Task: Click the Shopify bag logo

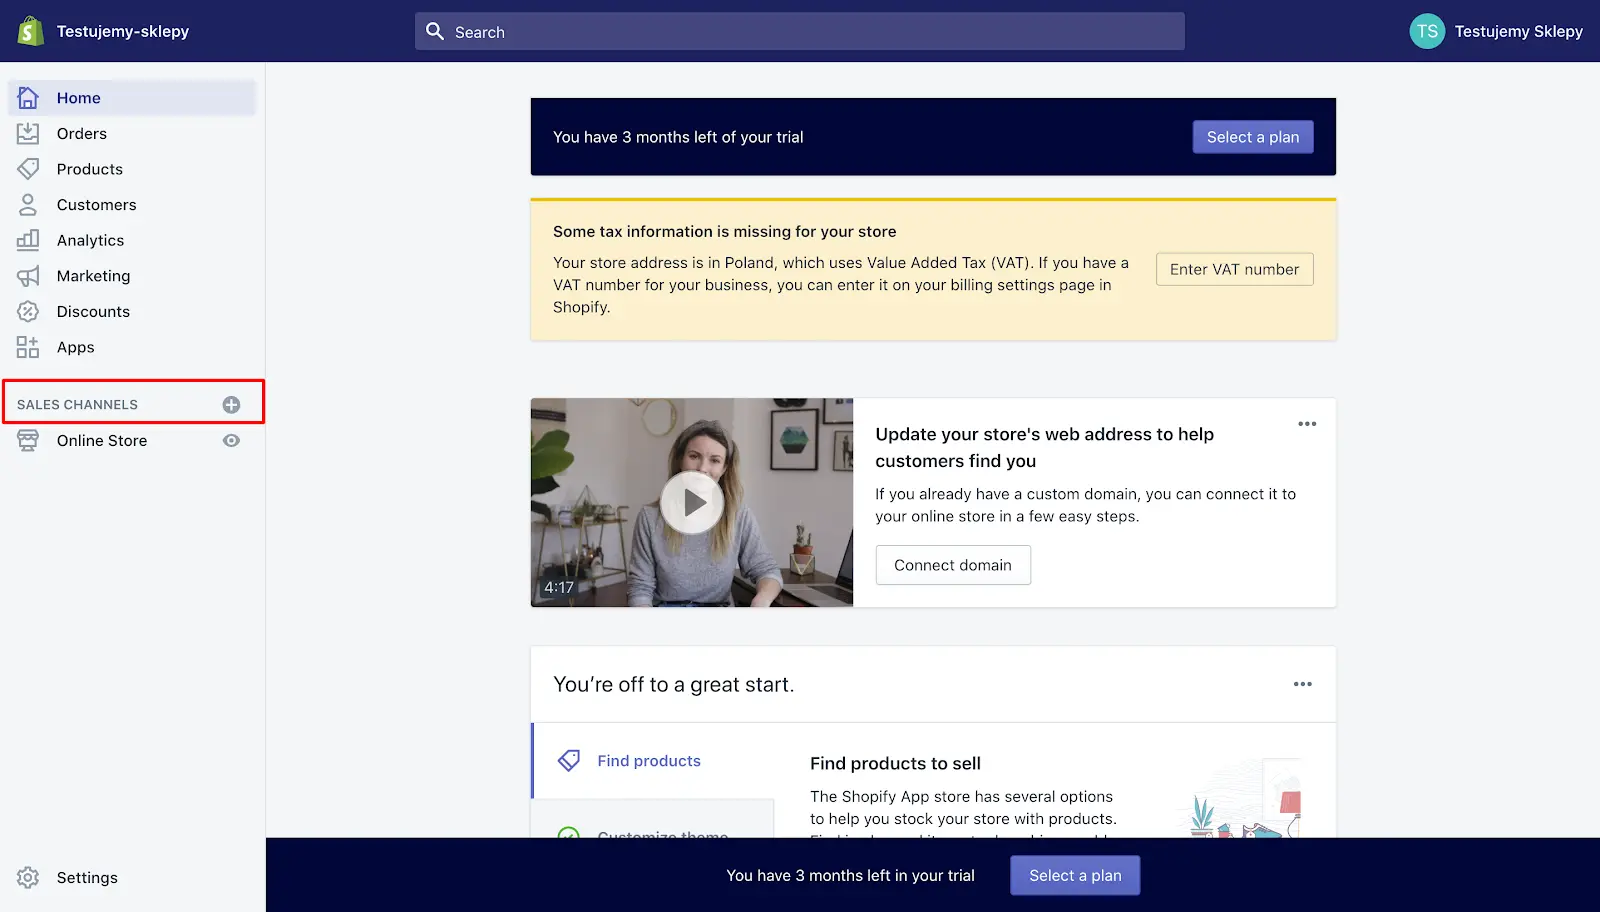Action: click(31, 31)
